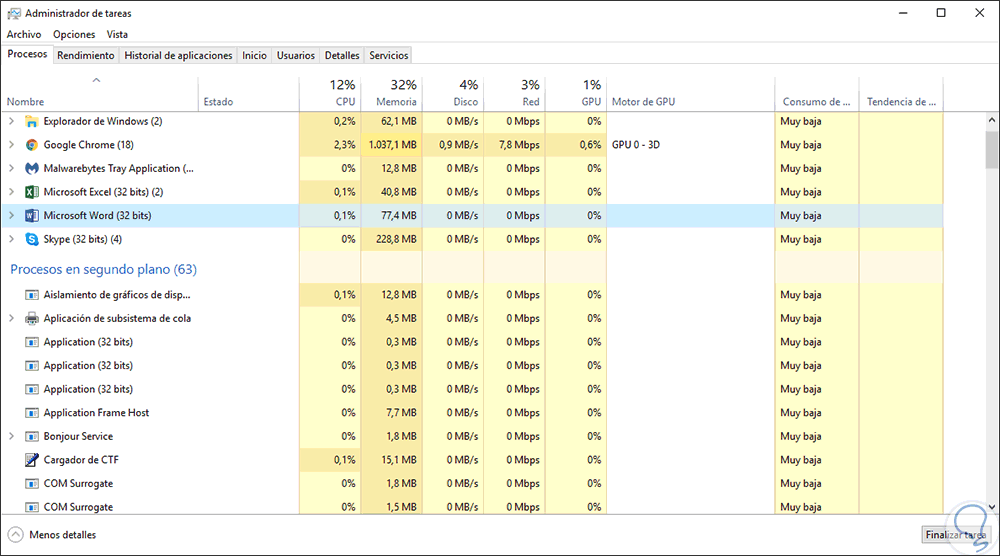Click the Google Chrome process icon
The width and height of the screenshot is (1000, 556).
point(32,145)
